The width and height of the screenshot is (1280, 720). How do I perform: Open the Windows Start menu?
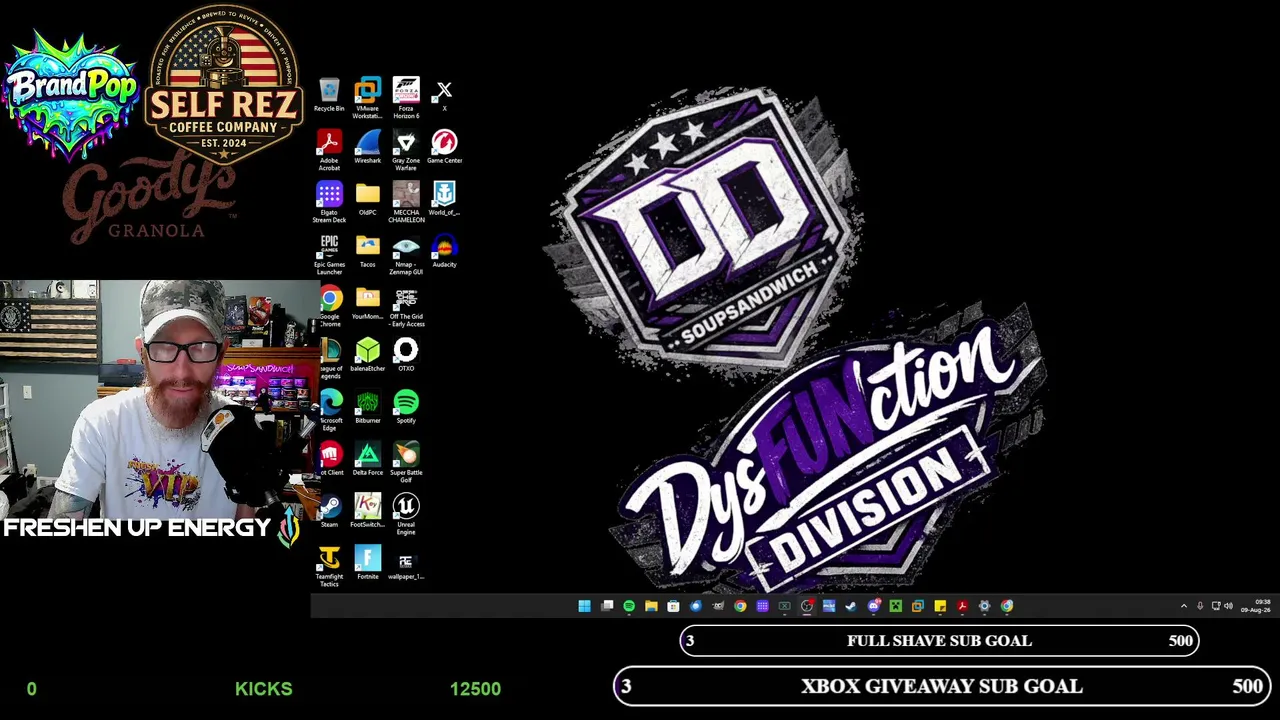tap(584, 606)
